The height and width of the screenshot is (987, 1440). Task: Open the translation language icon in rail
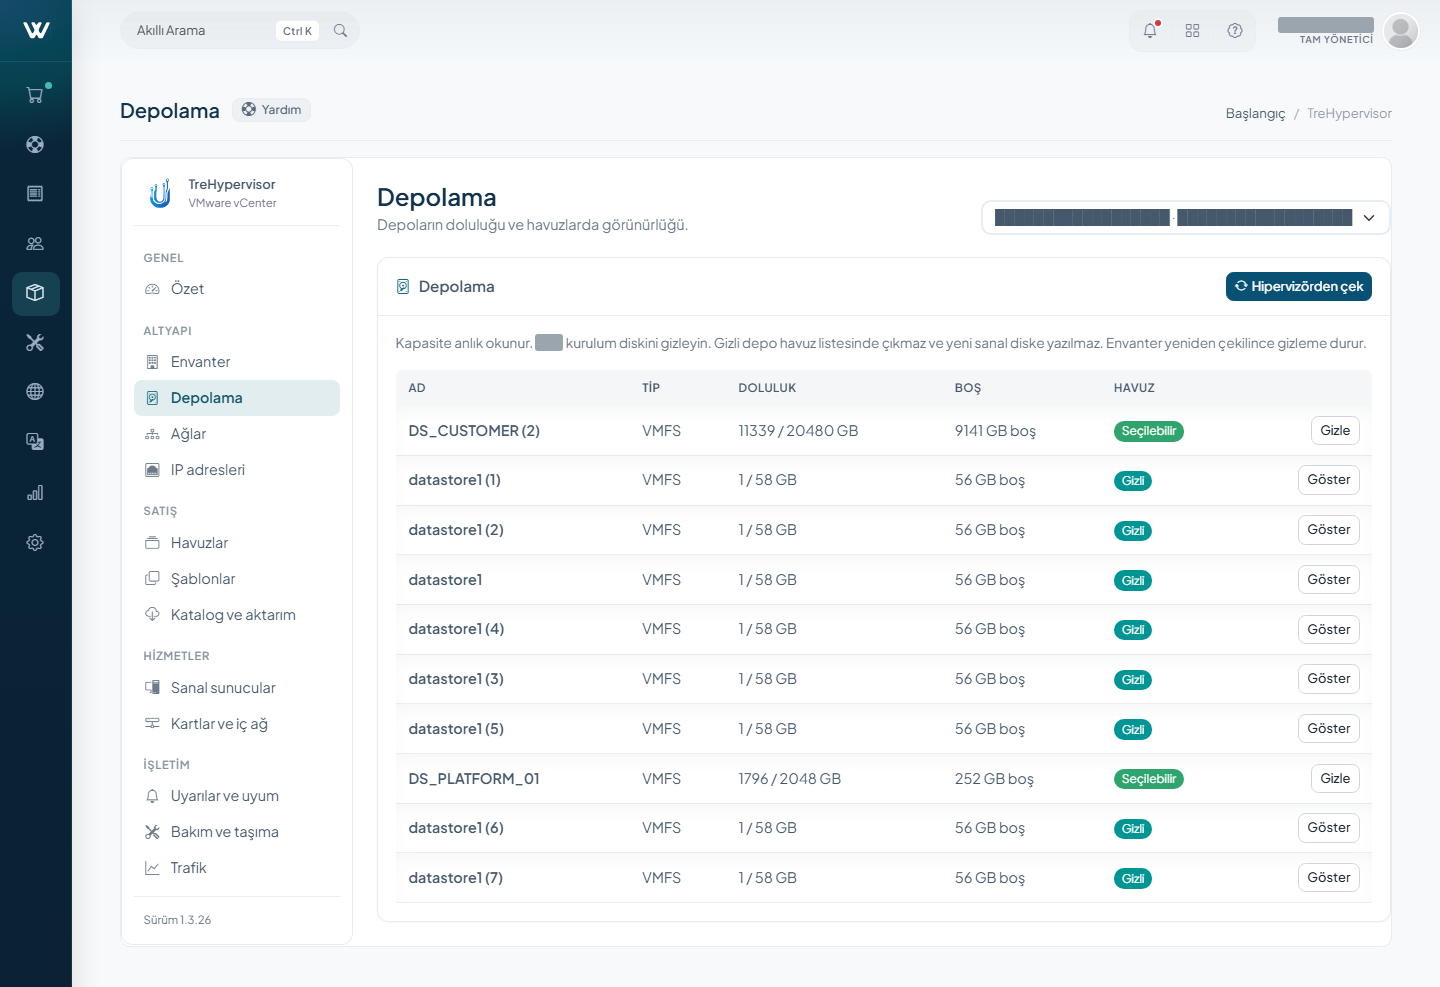(x=35, y=442)
